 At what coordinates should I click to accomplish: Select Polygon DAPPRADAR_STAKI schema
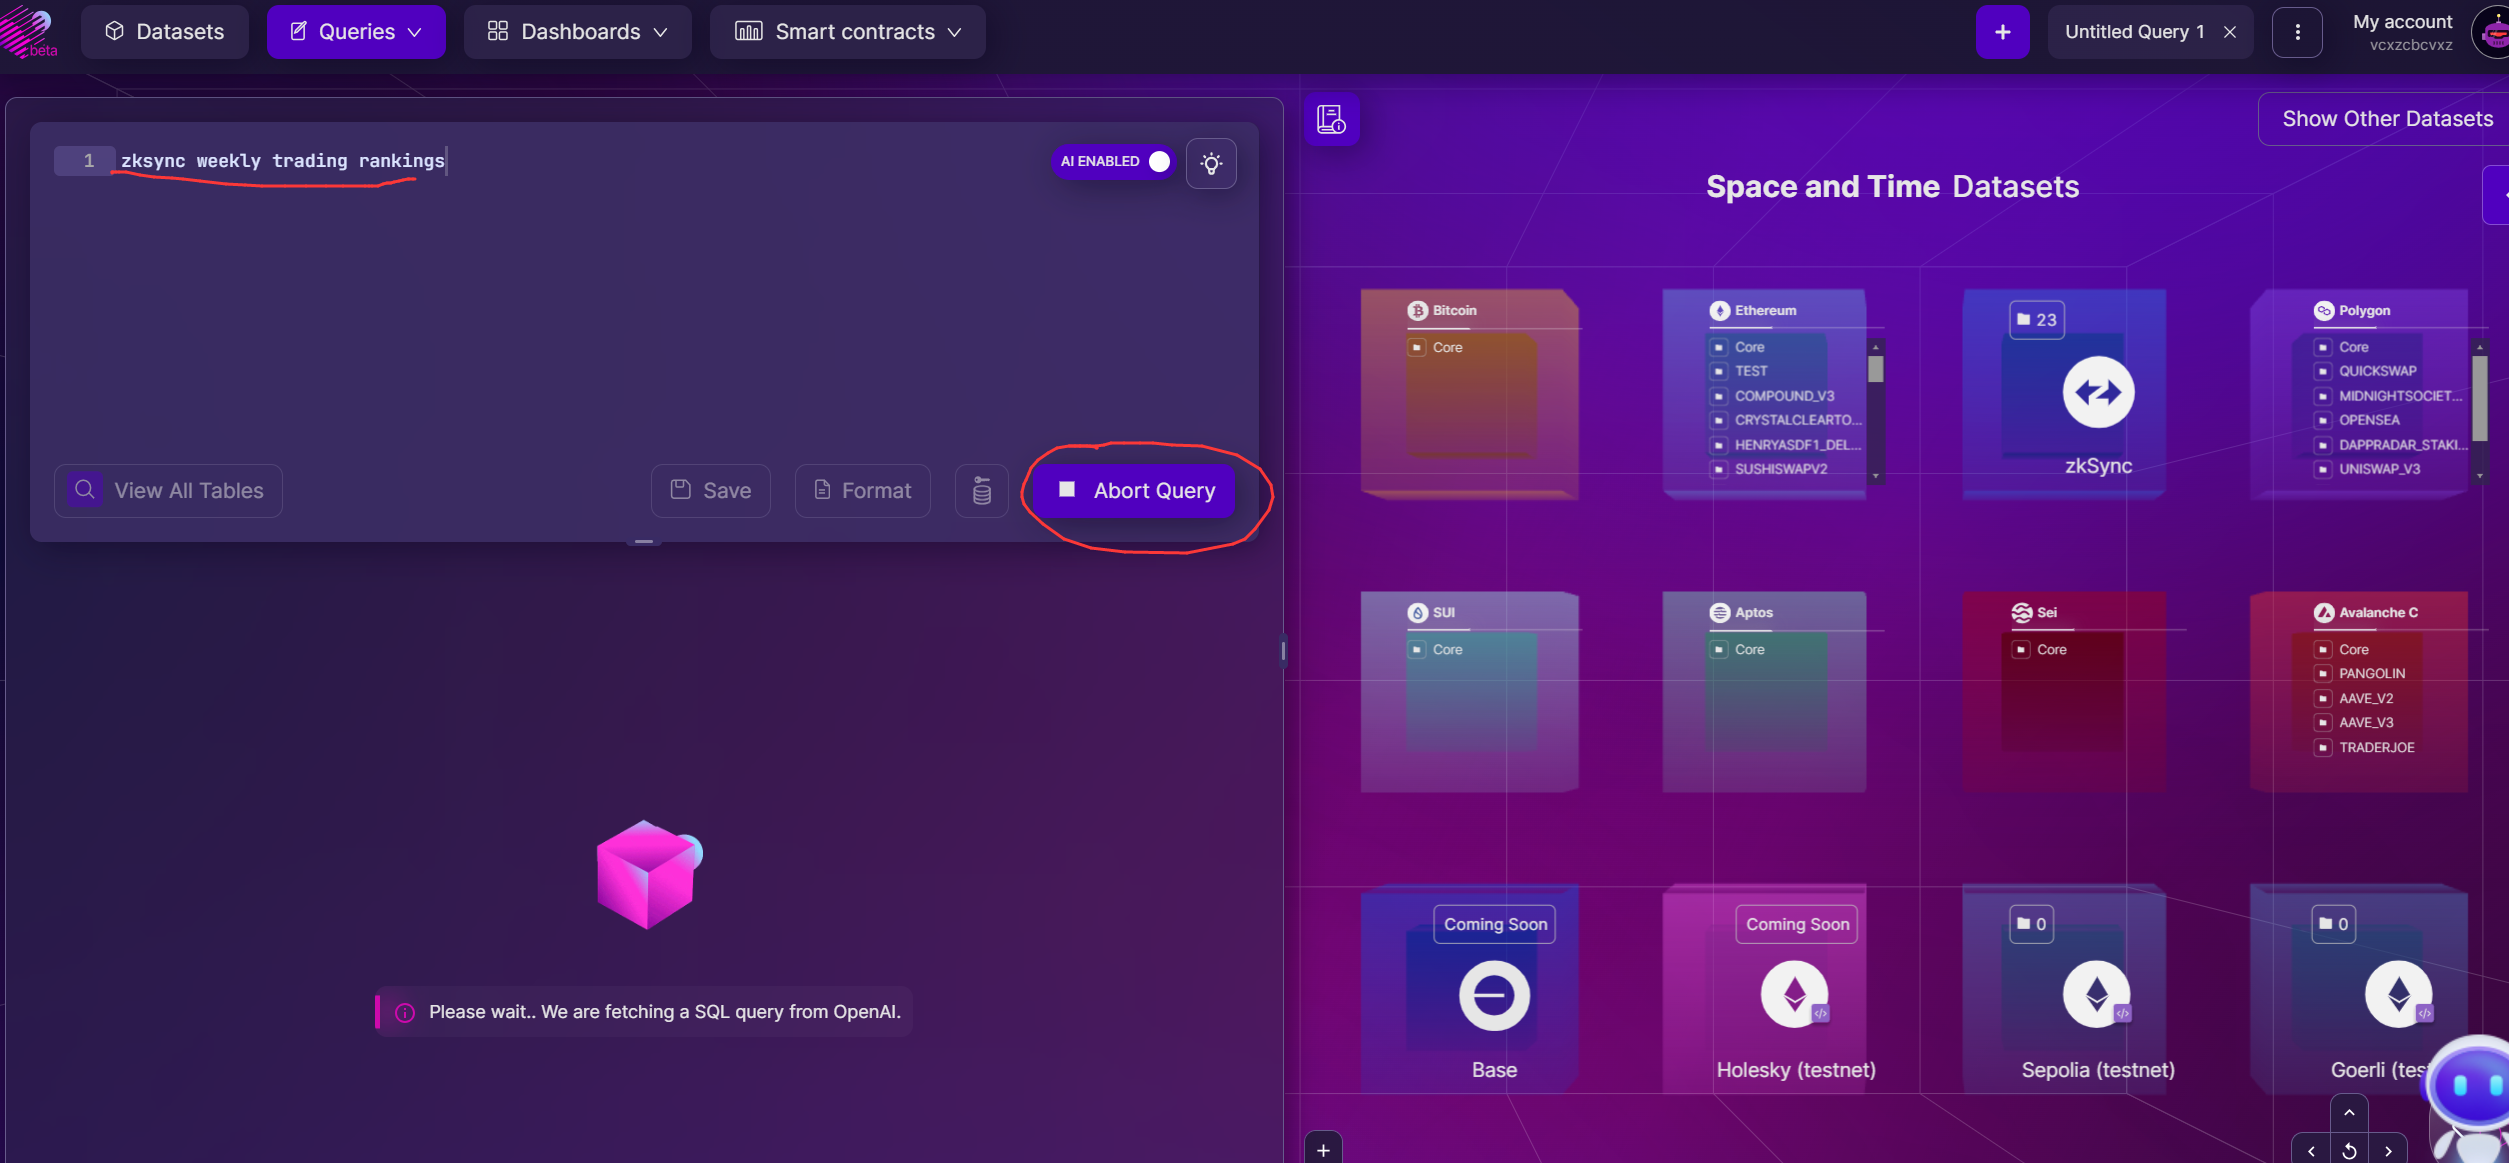(2392, 445)
